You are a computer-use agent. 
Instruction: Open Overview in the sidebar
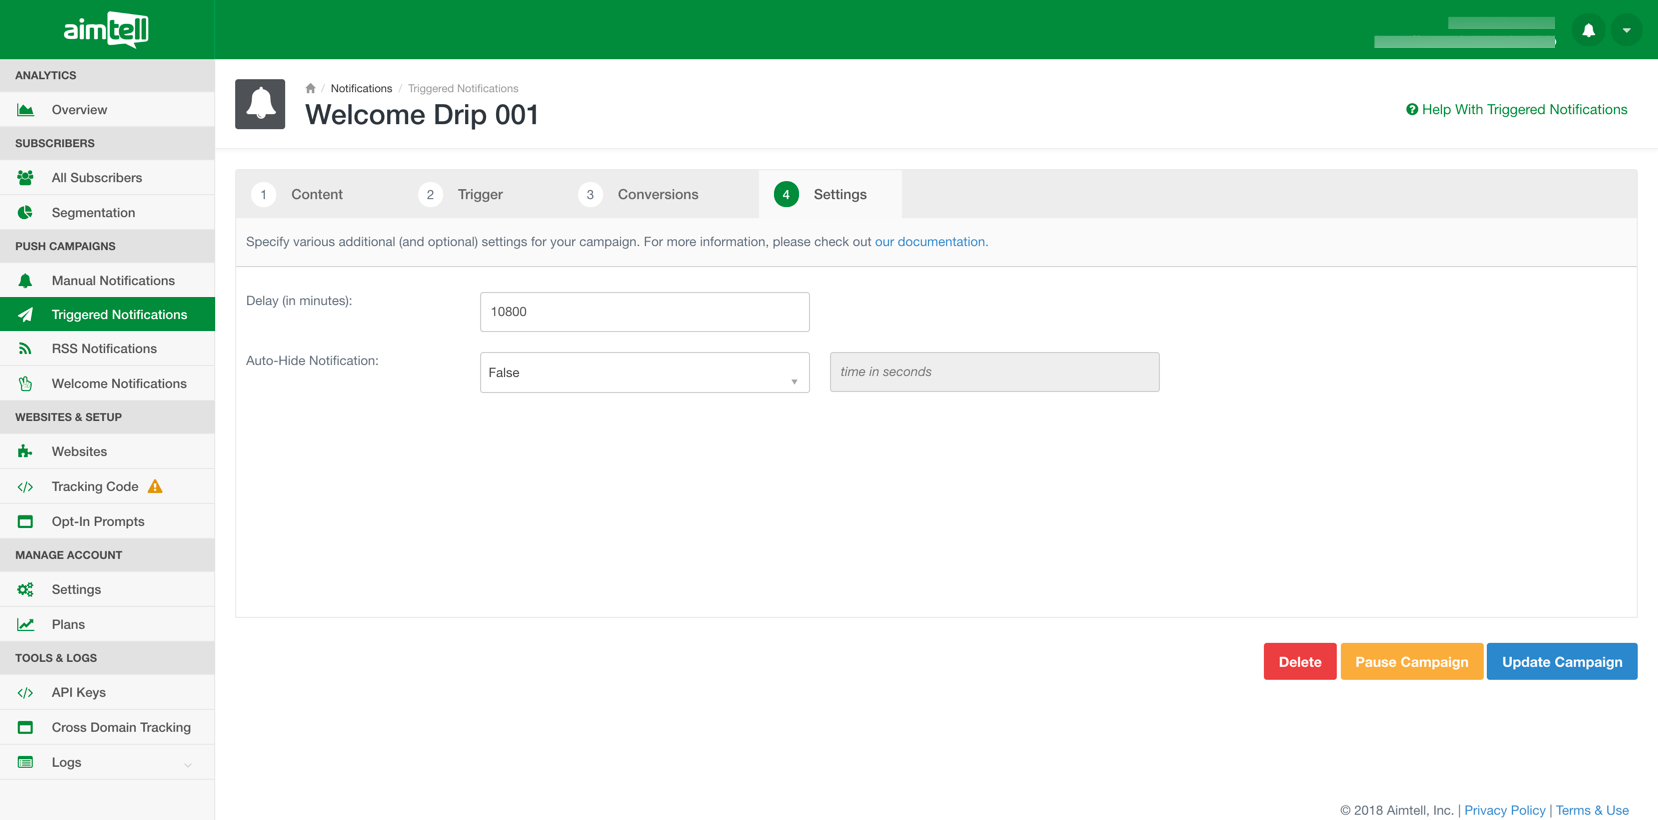(x=107, y=110)
